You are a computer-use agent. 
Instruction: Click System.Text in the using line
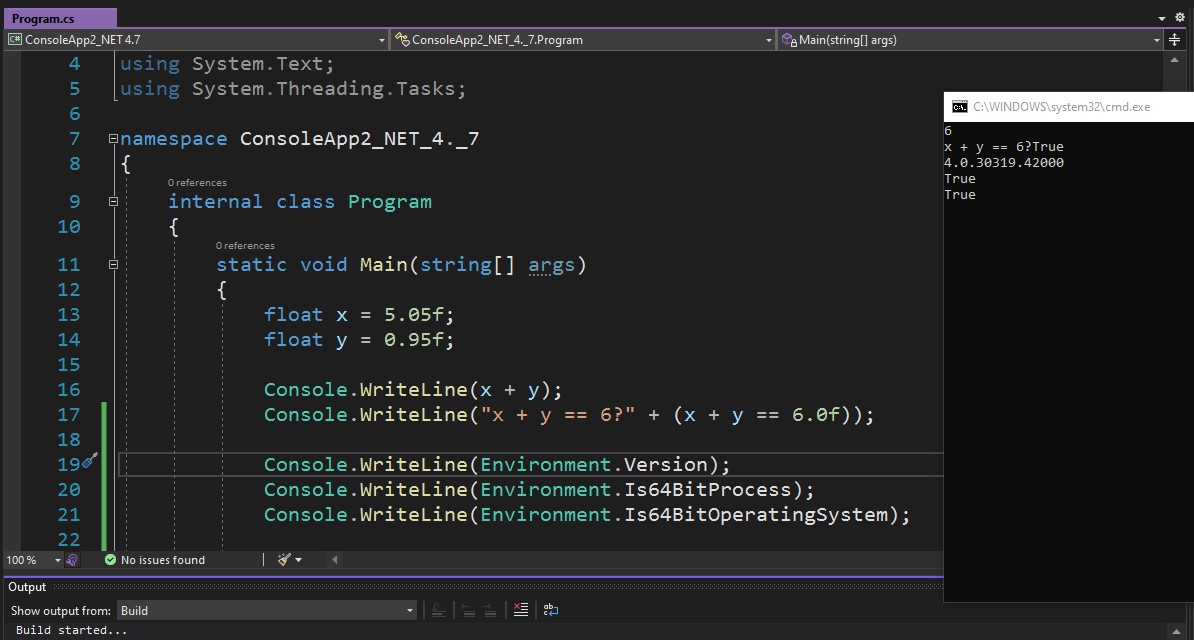click(x=257, y=63)
